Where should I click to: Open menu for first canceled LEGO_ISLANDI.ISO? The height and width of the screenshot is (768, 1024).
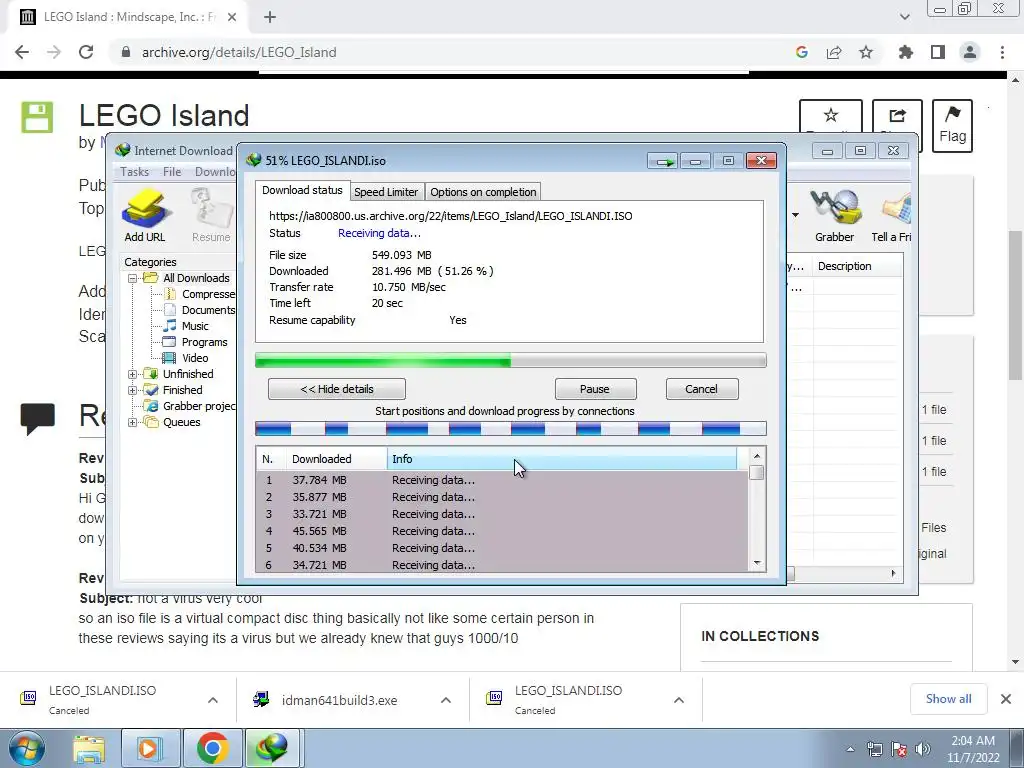click(213, 700)
